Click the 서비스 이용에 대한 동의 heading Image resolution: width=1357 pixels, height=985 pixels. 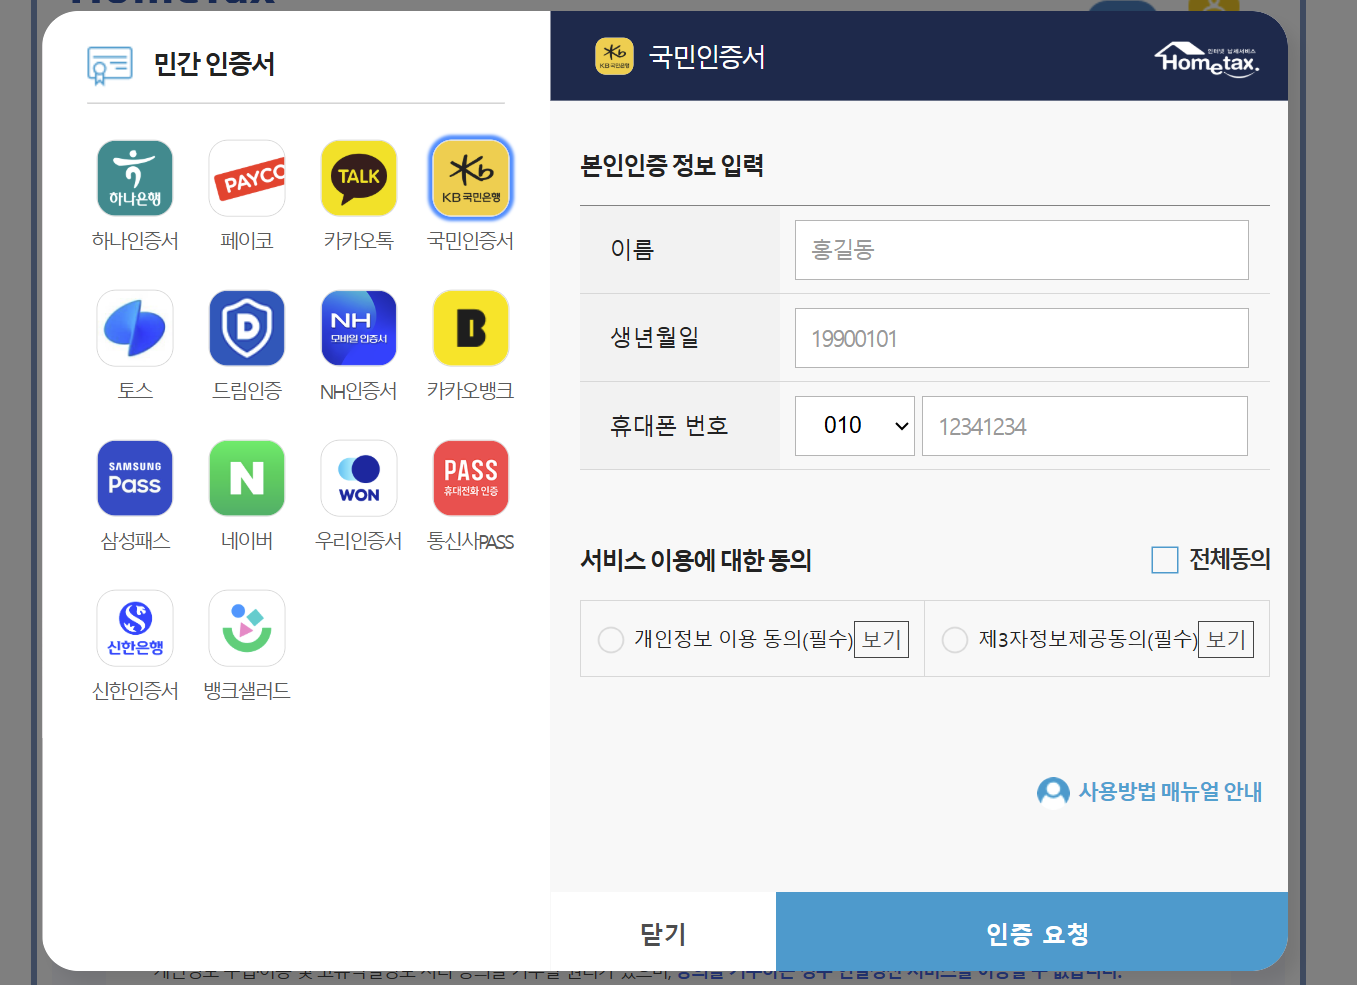(x=696, y=560)
